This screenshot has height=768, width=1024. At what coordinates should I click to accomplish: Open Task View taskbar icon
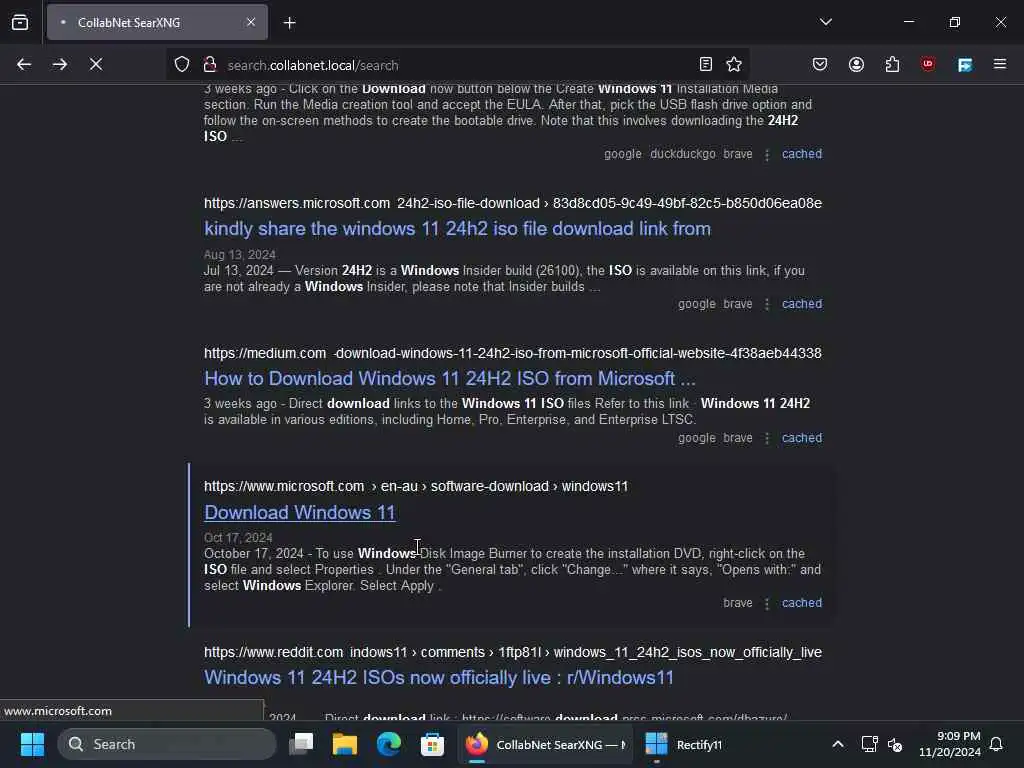pos(301,744)
